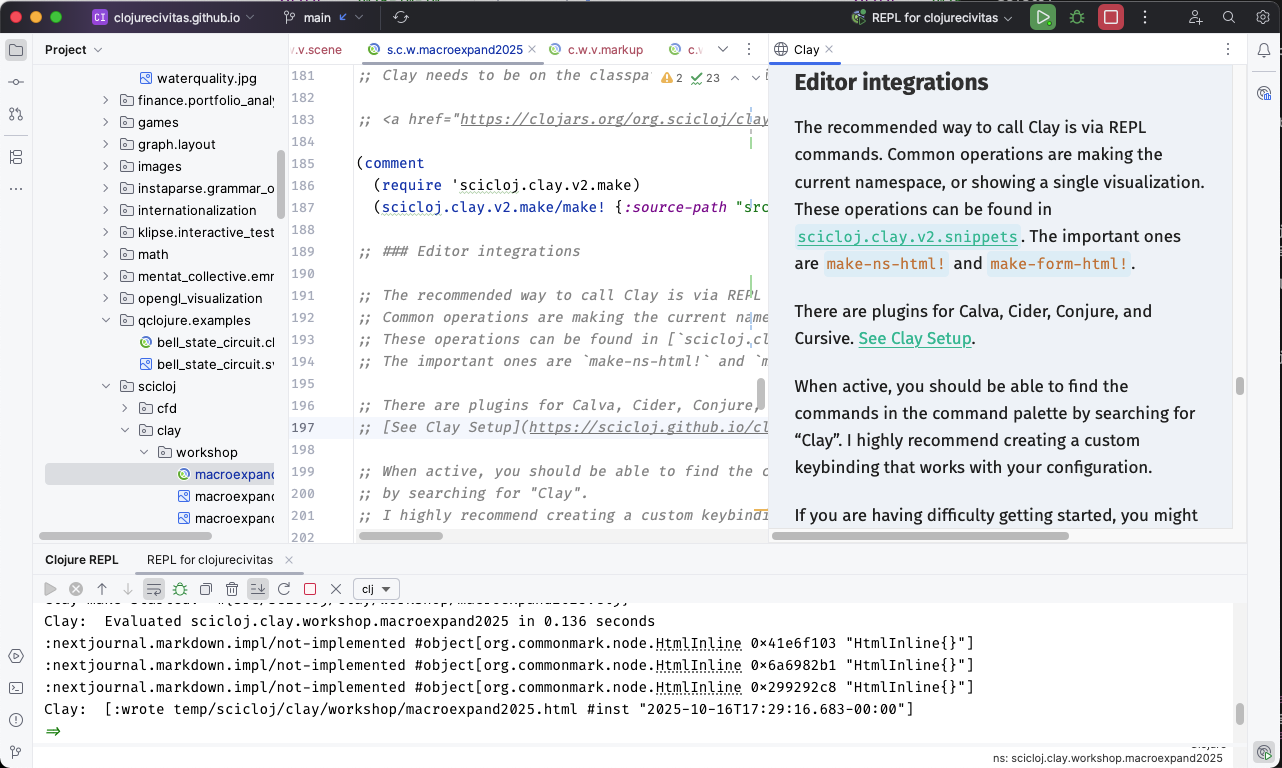
Task: Open IDE settings gear icon
Action: pyautogui.click(x=1262, y=17)
